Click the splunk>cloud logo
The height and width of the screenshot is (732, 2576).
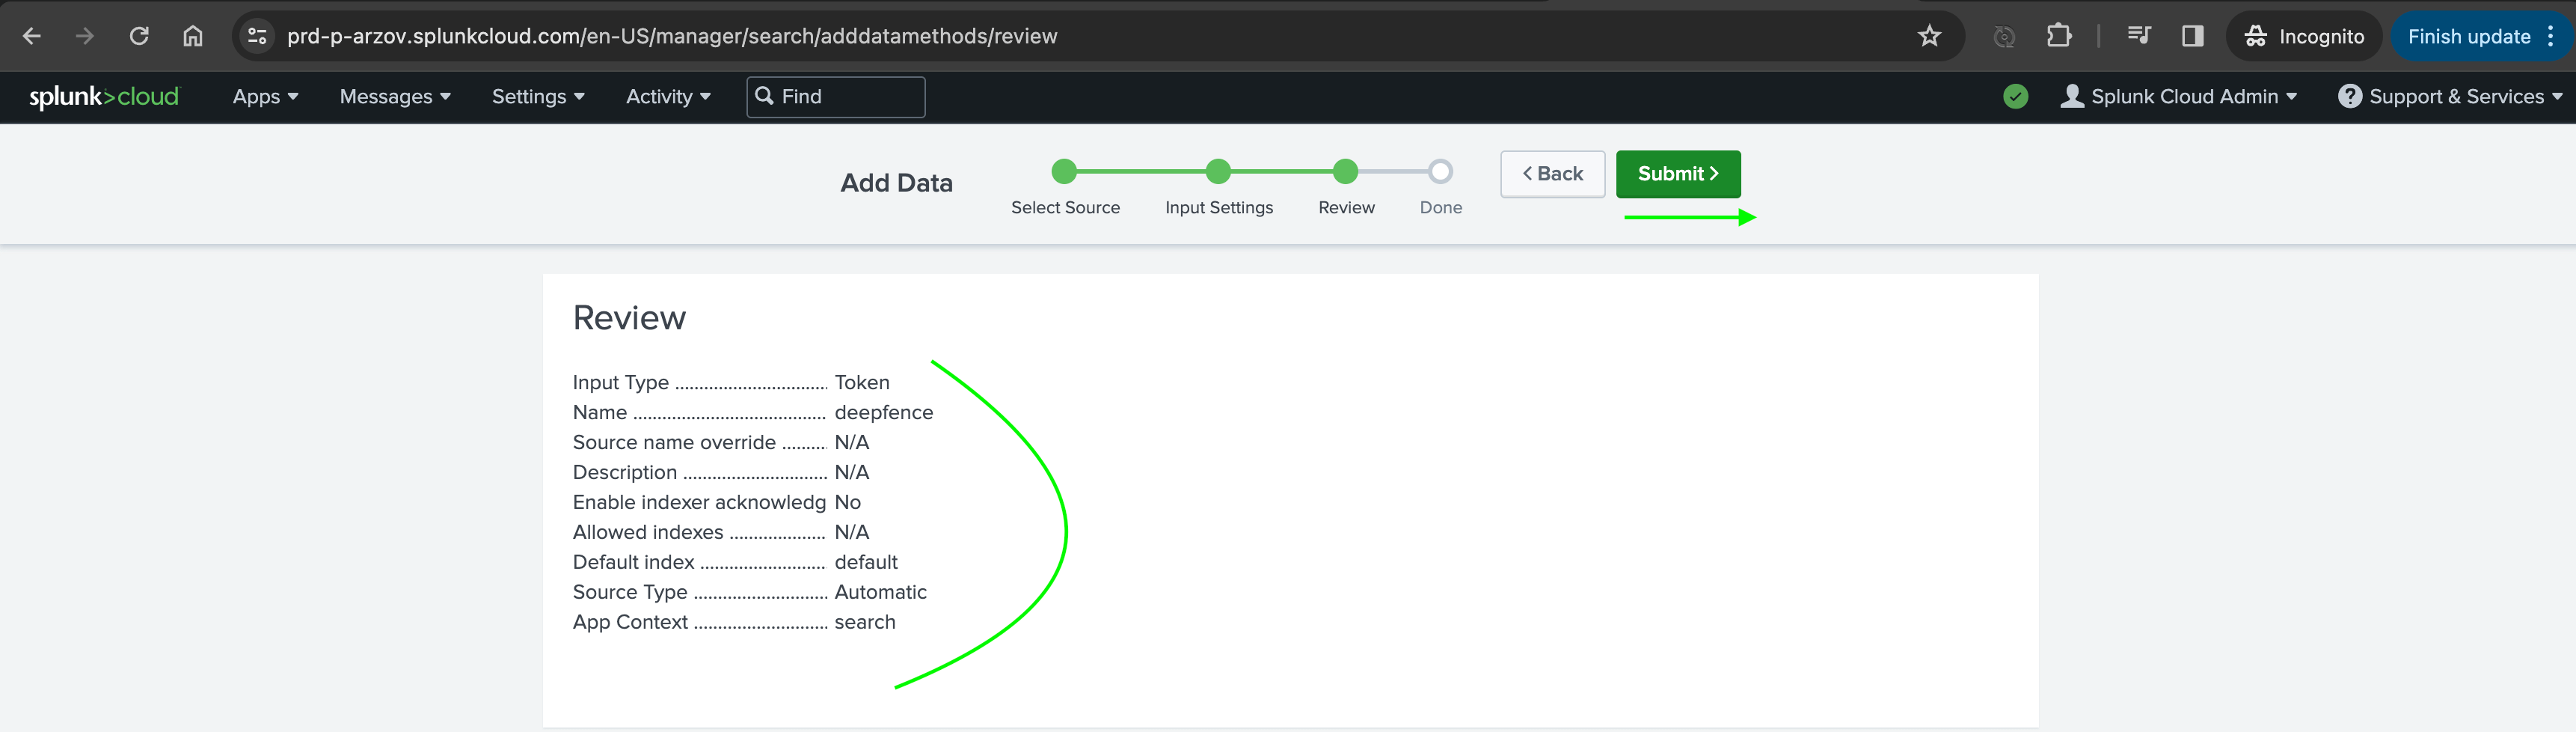(104, 97)
